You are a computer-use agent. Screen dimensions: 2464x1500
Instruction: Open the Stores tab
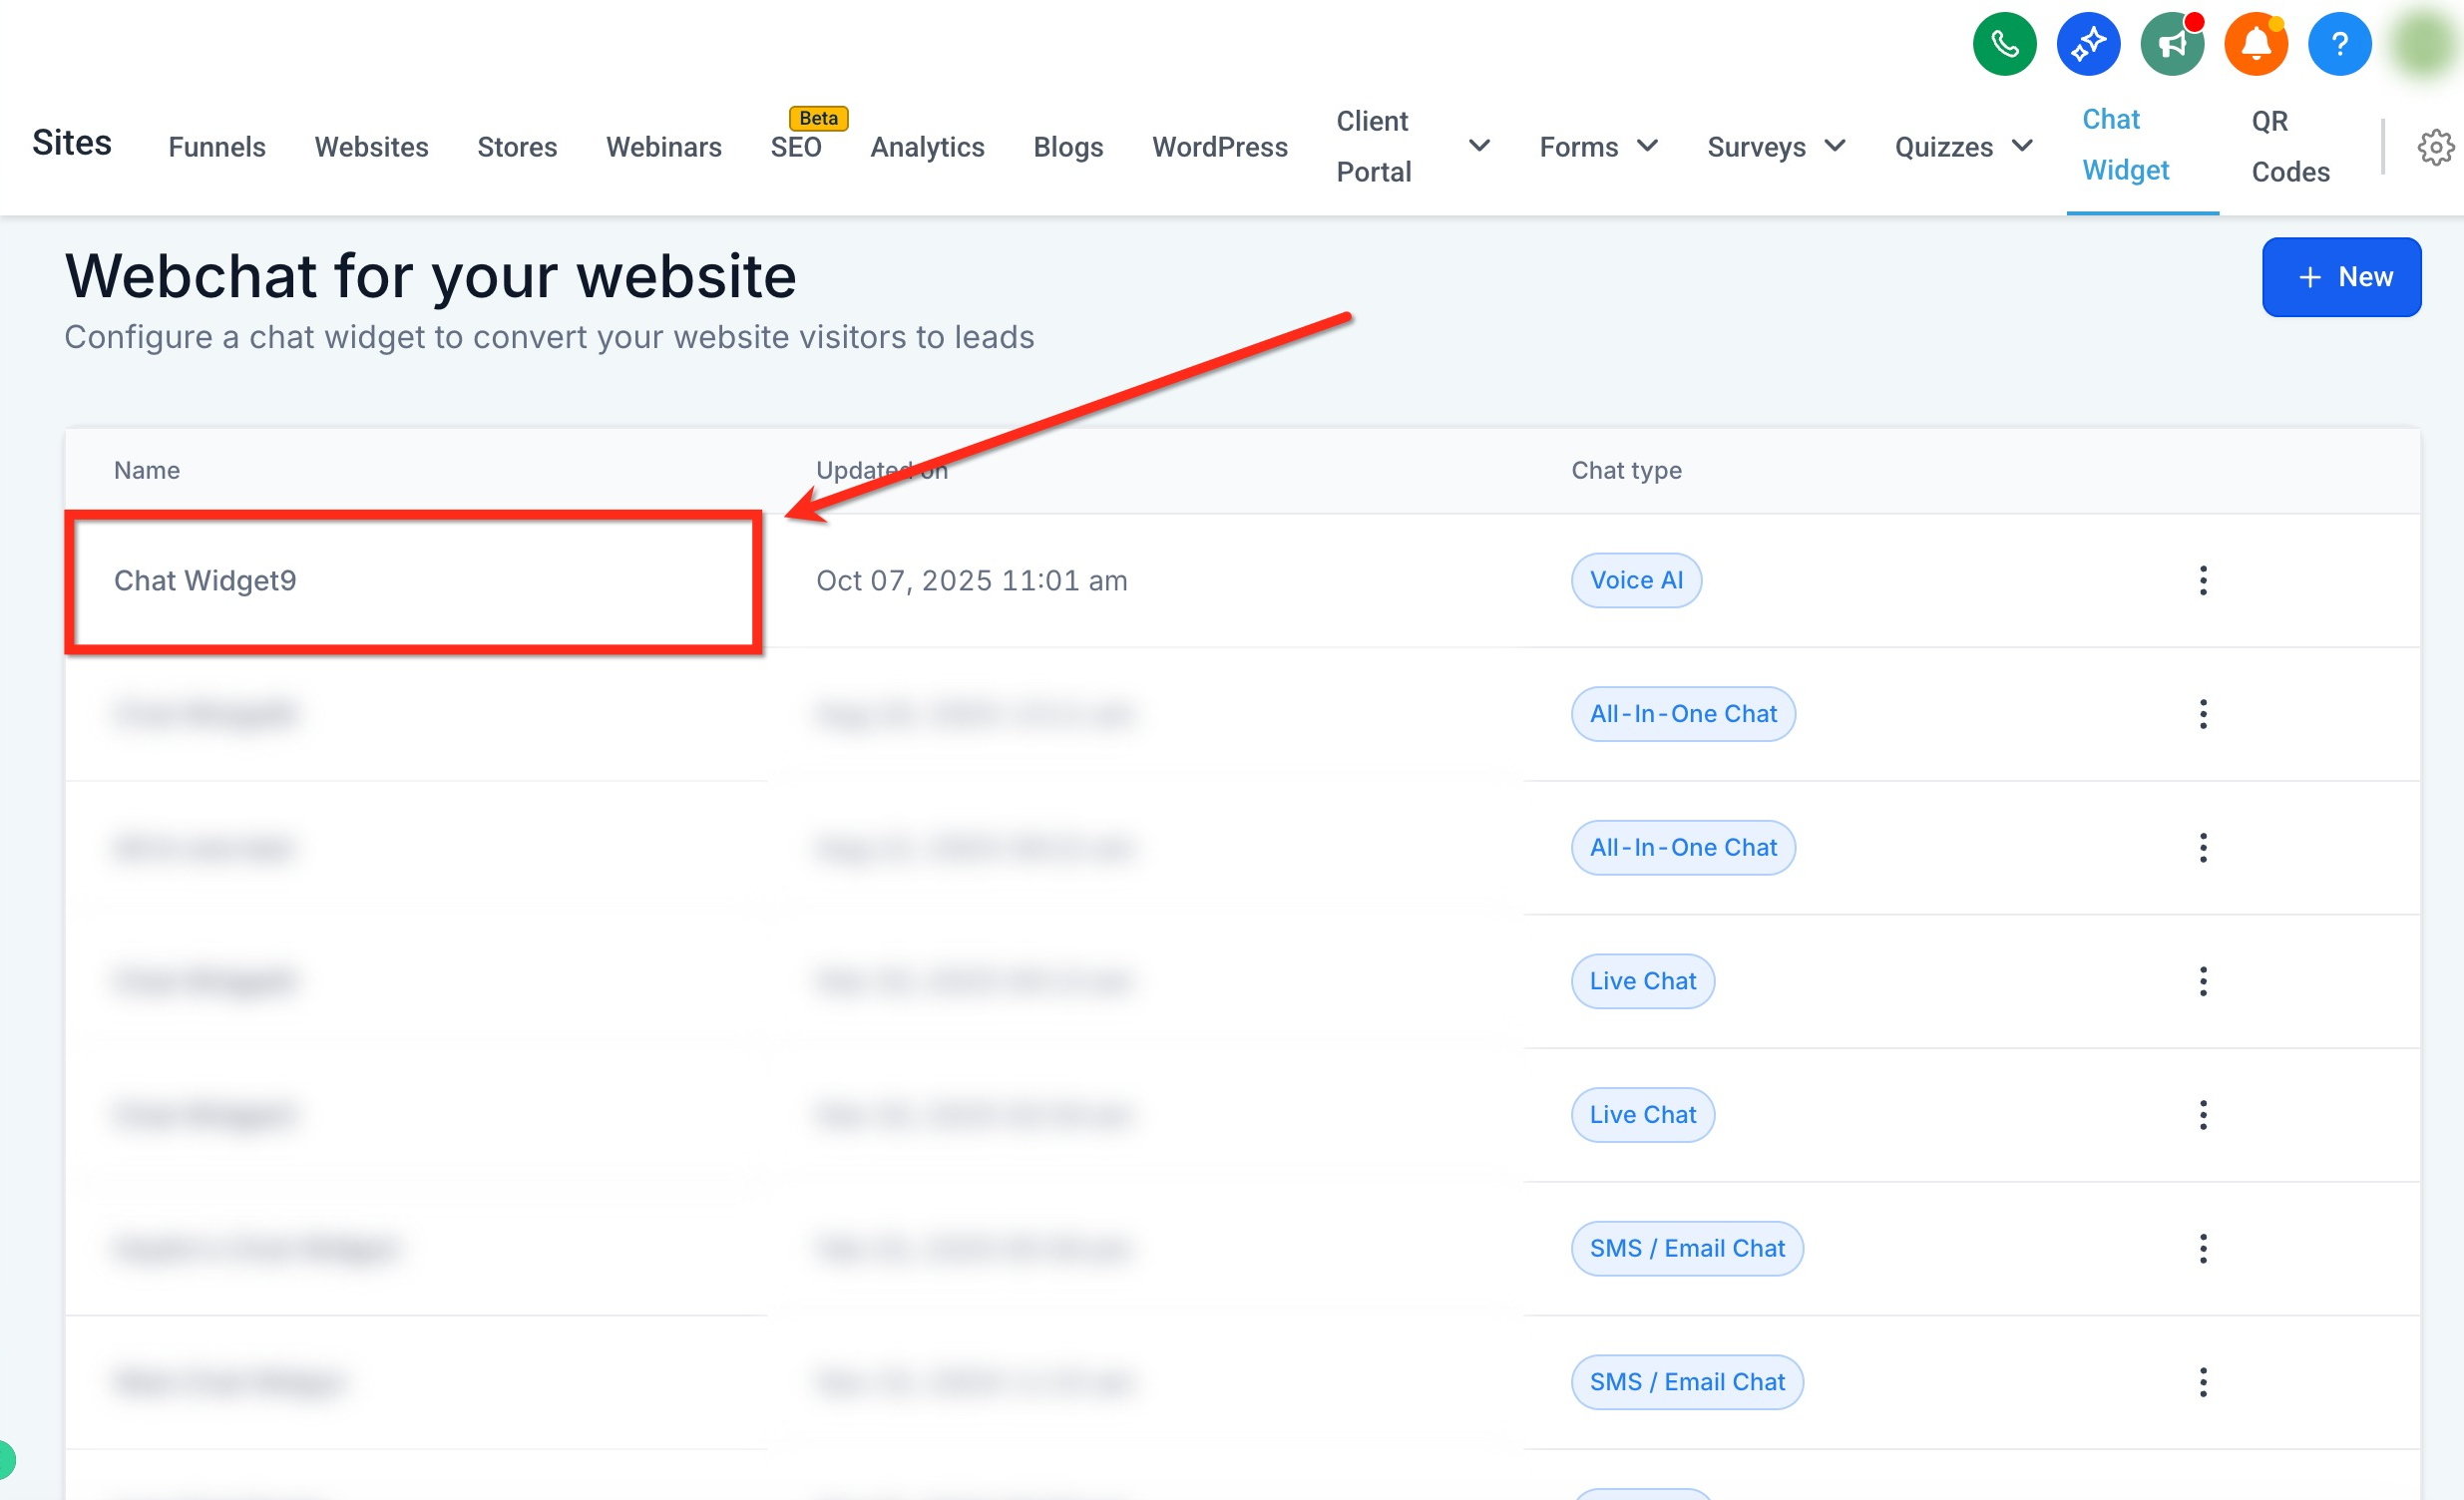517,147
